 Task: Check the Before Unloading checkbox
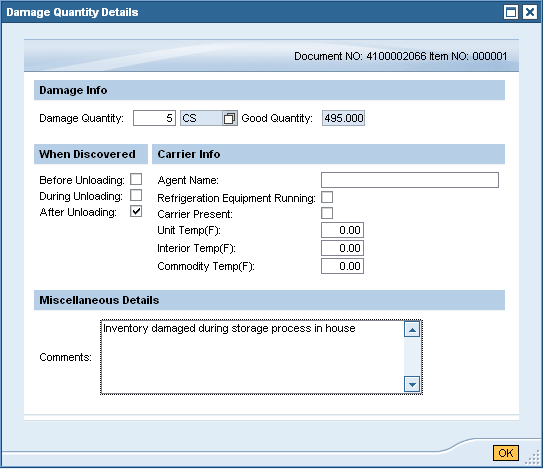point(136,179)
